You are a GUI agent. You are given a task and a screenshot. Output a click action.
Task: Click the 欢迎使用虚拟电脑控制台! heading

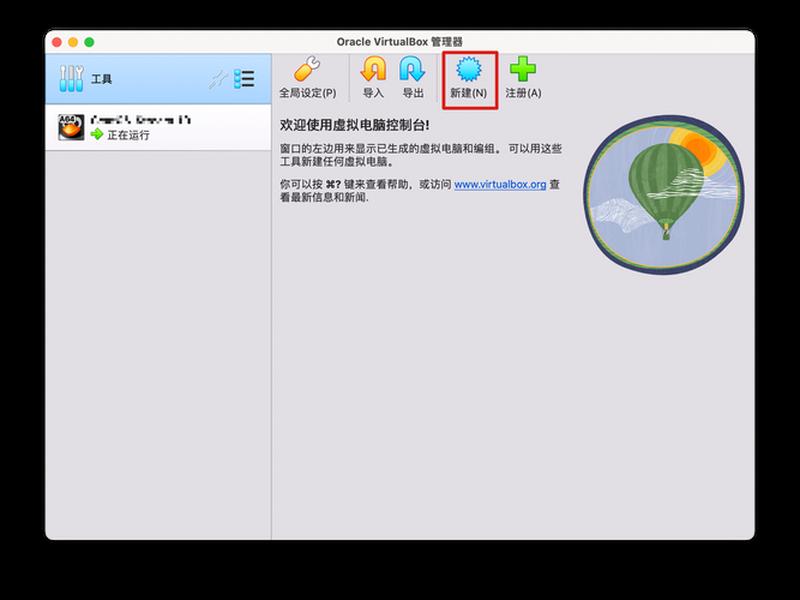(x=355, y=125)
